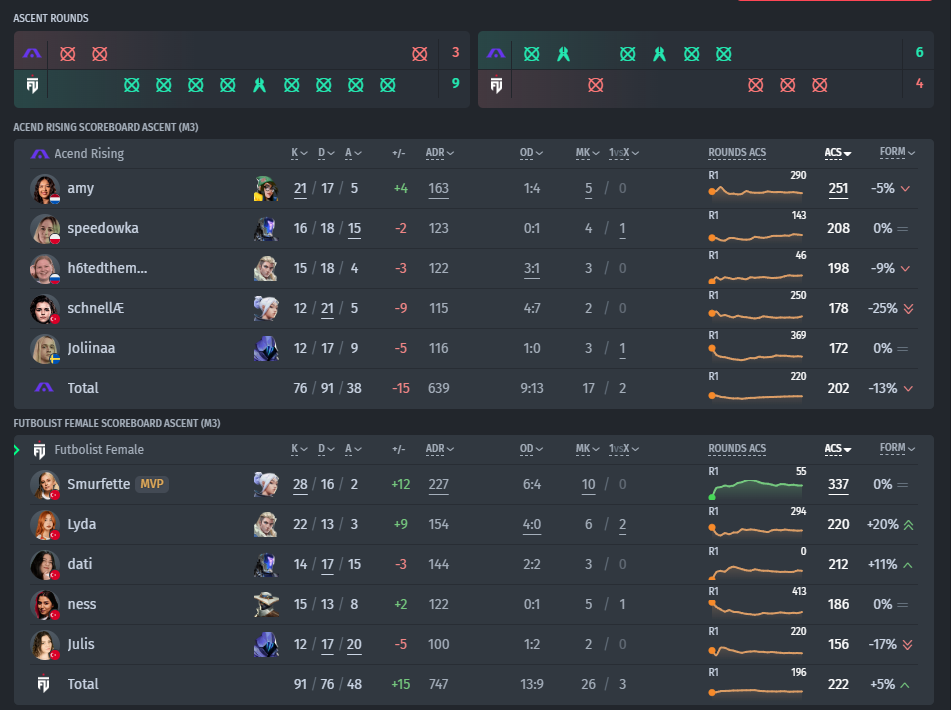
Task: Sort Futbolist Female table by MK
Action: tap(588, 449)
